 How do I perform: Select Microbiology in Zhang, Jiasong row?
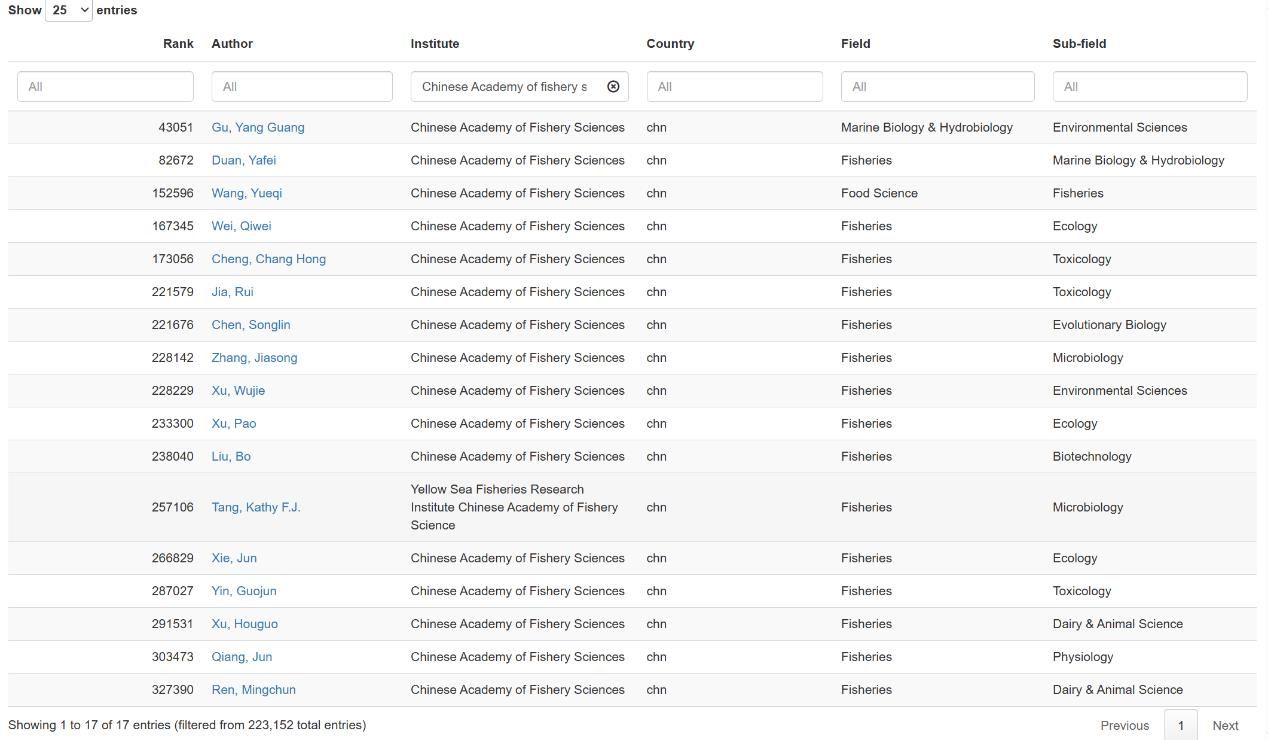pyautogui.click(x=1088, y=358)
